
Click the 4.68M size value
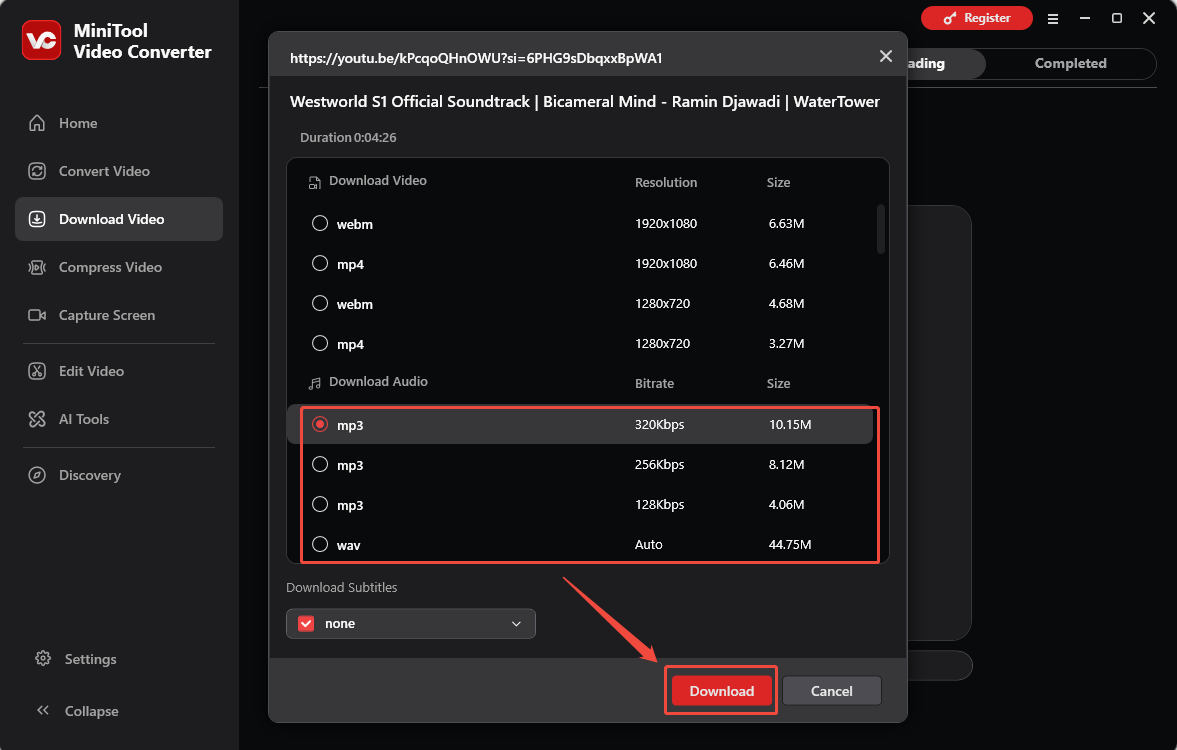click(x=787, y=303)
